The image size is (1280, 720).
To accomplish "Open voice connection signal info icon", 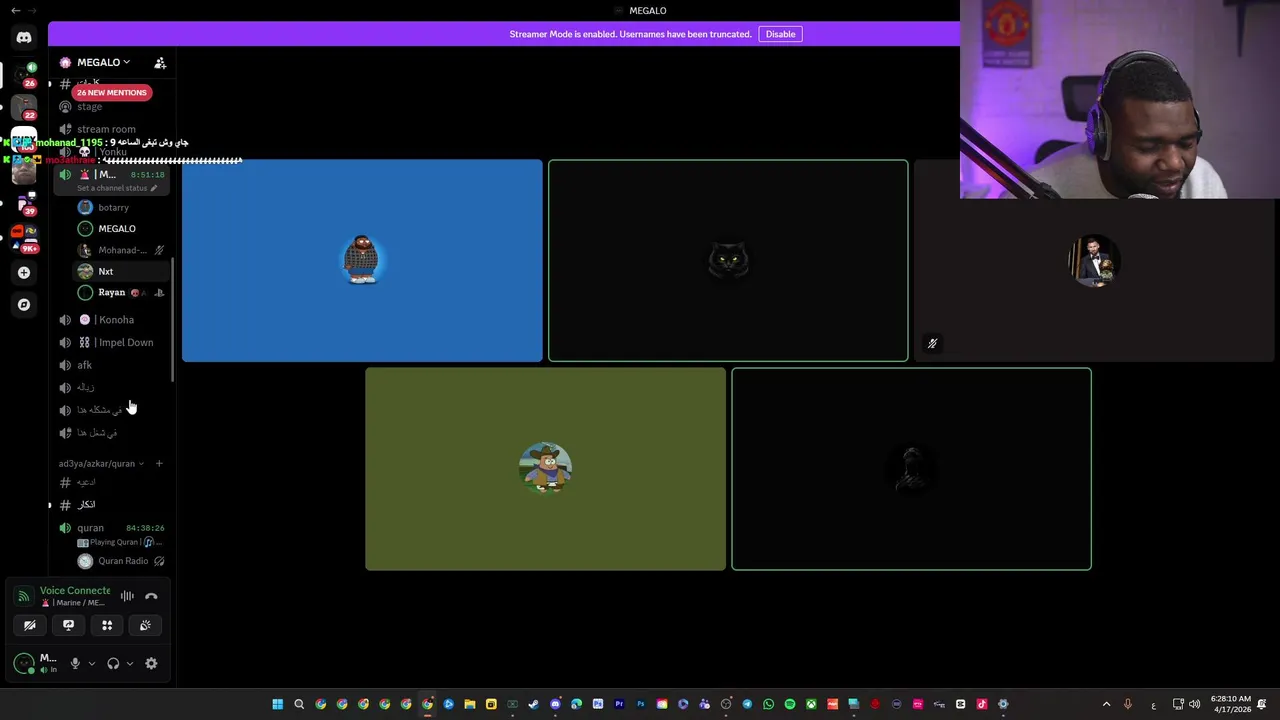I will point(24,596).
